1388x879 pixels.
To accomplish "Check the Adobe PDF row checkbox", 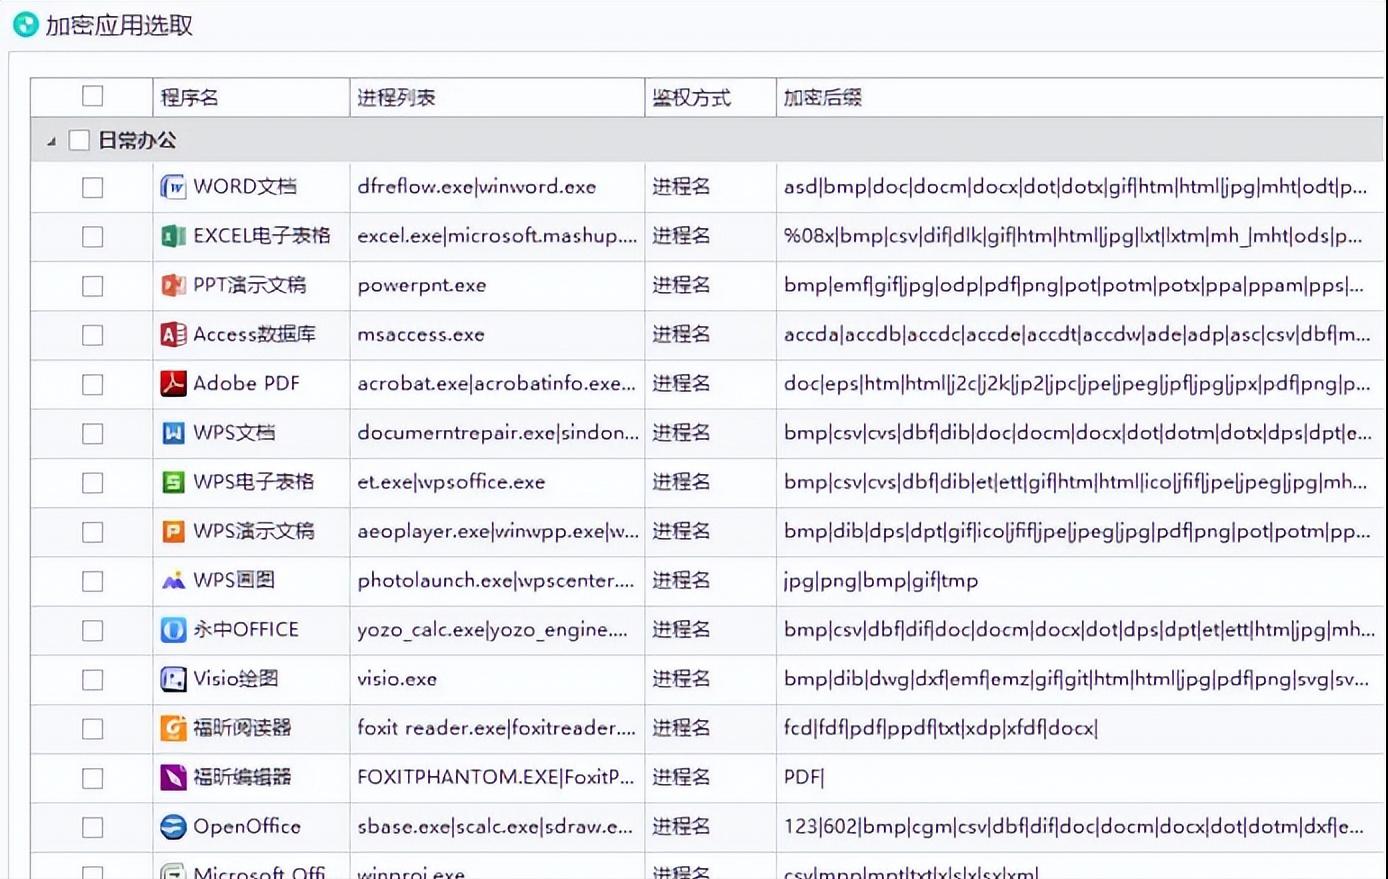I will click(x=92, y=384).
